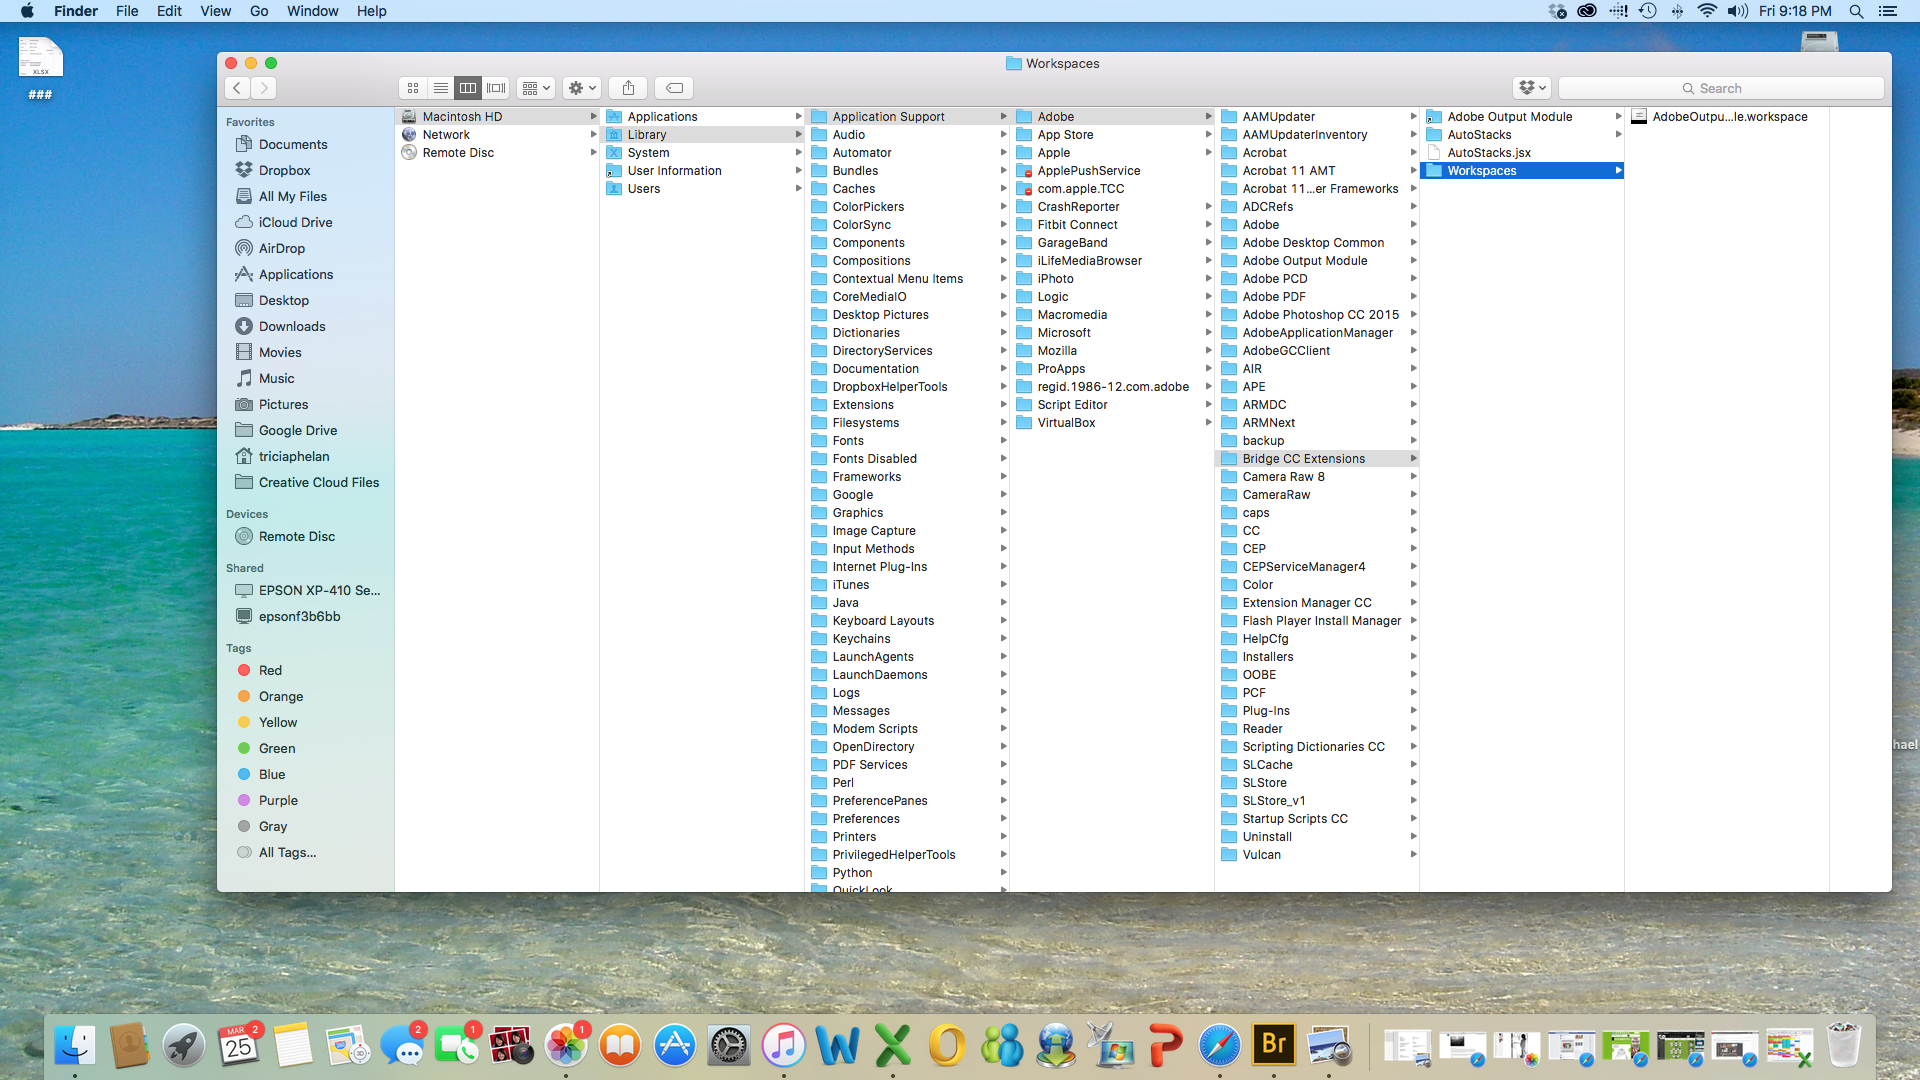Click the Share toolbar button
Viewport: 1920px width, 1080px height.
pyautogui.click(x=628, y=88)
